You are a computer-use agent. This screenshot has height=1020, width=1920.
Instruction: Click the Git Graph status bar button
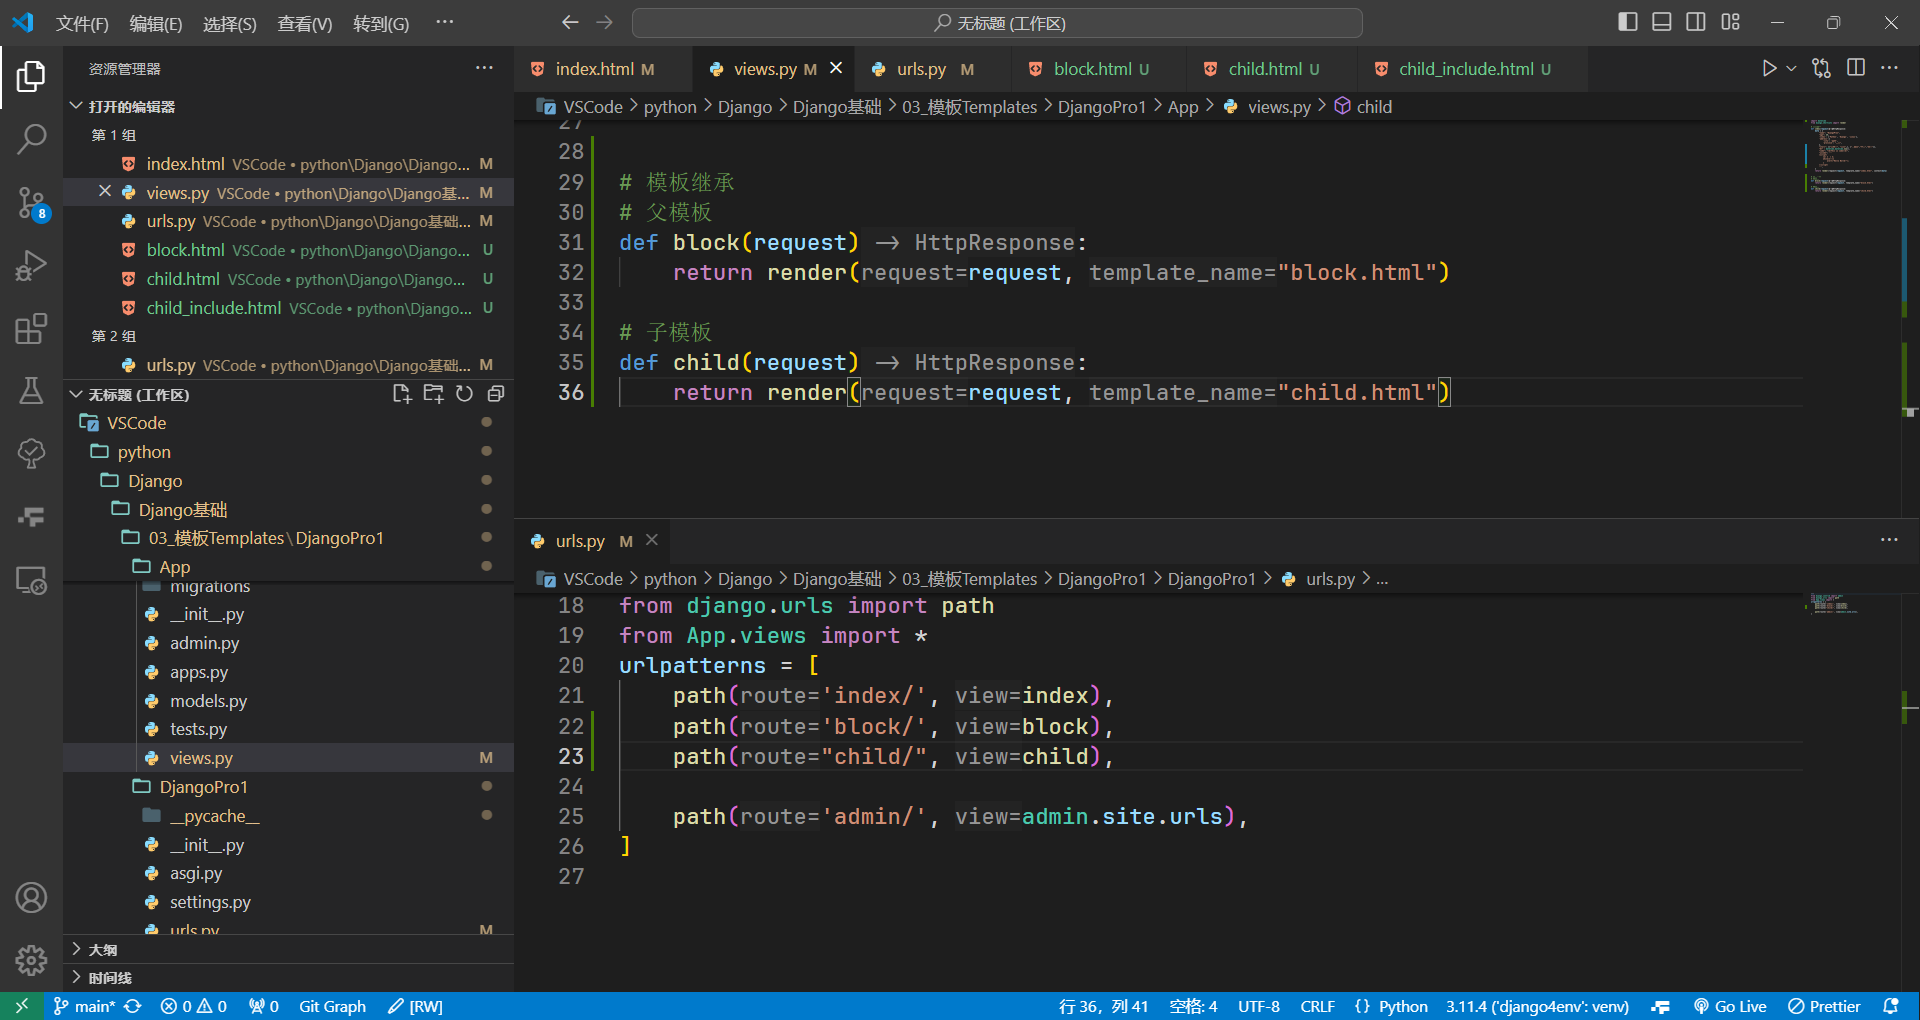332,1006
